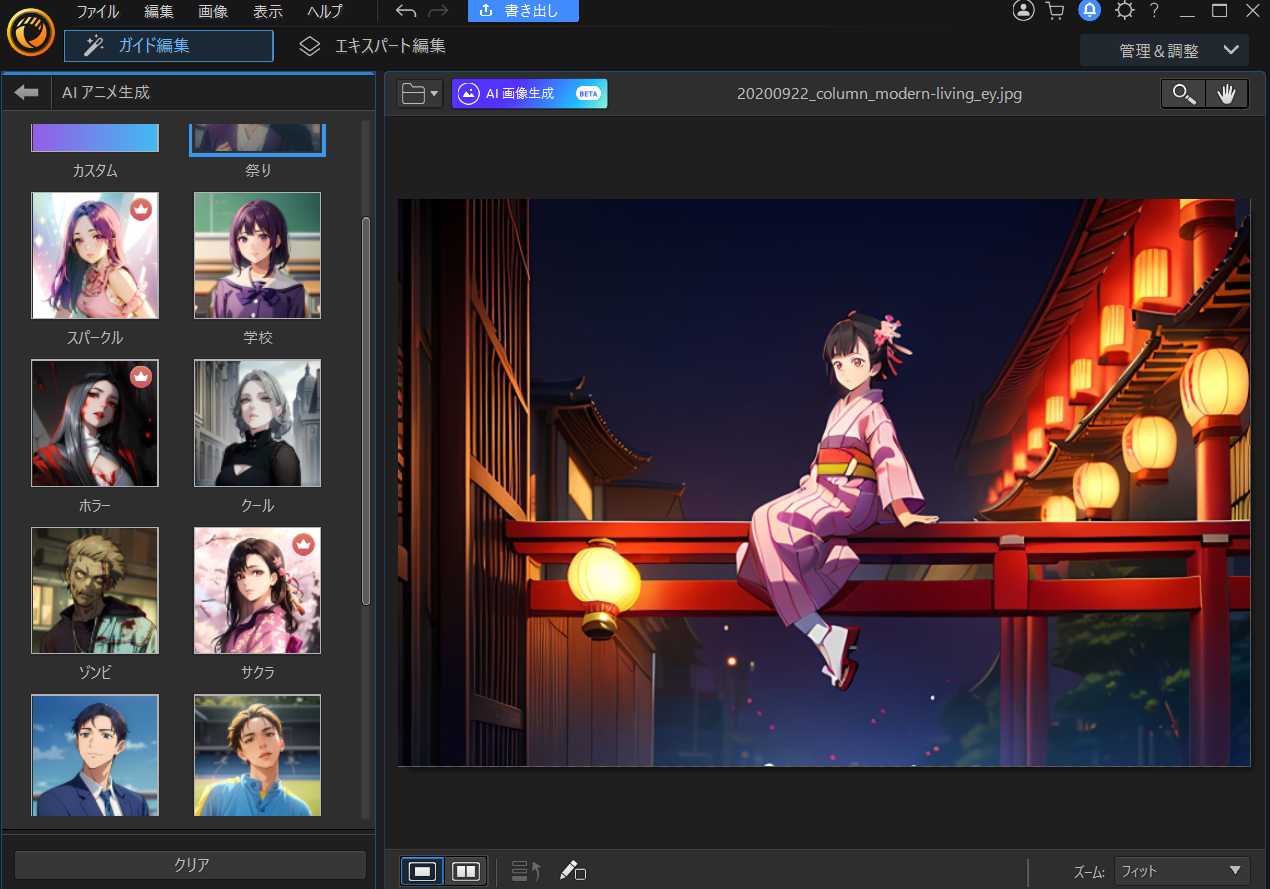Switch to single view display mode
Viewport: 1270px width, 889px height.
tap(421, 870)
